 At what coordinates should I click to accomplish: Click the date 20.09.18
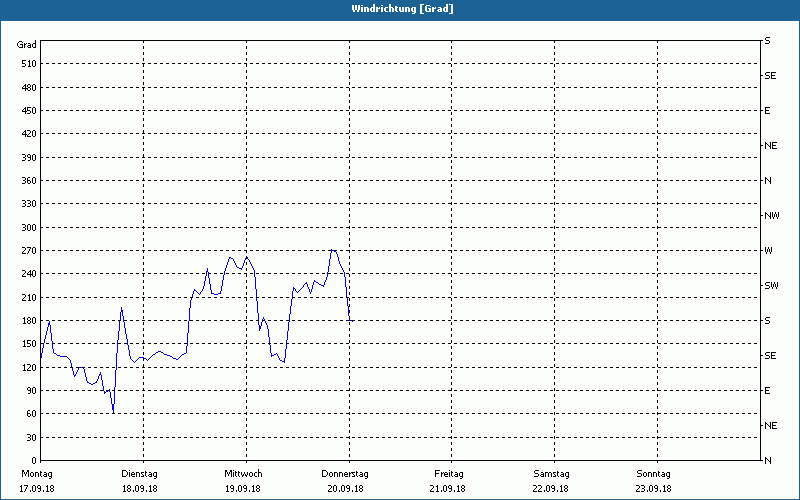click(345, 489)
